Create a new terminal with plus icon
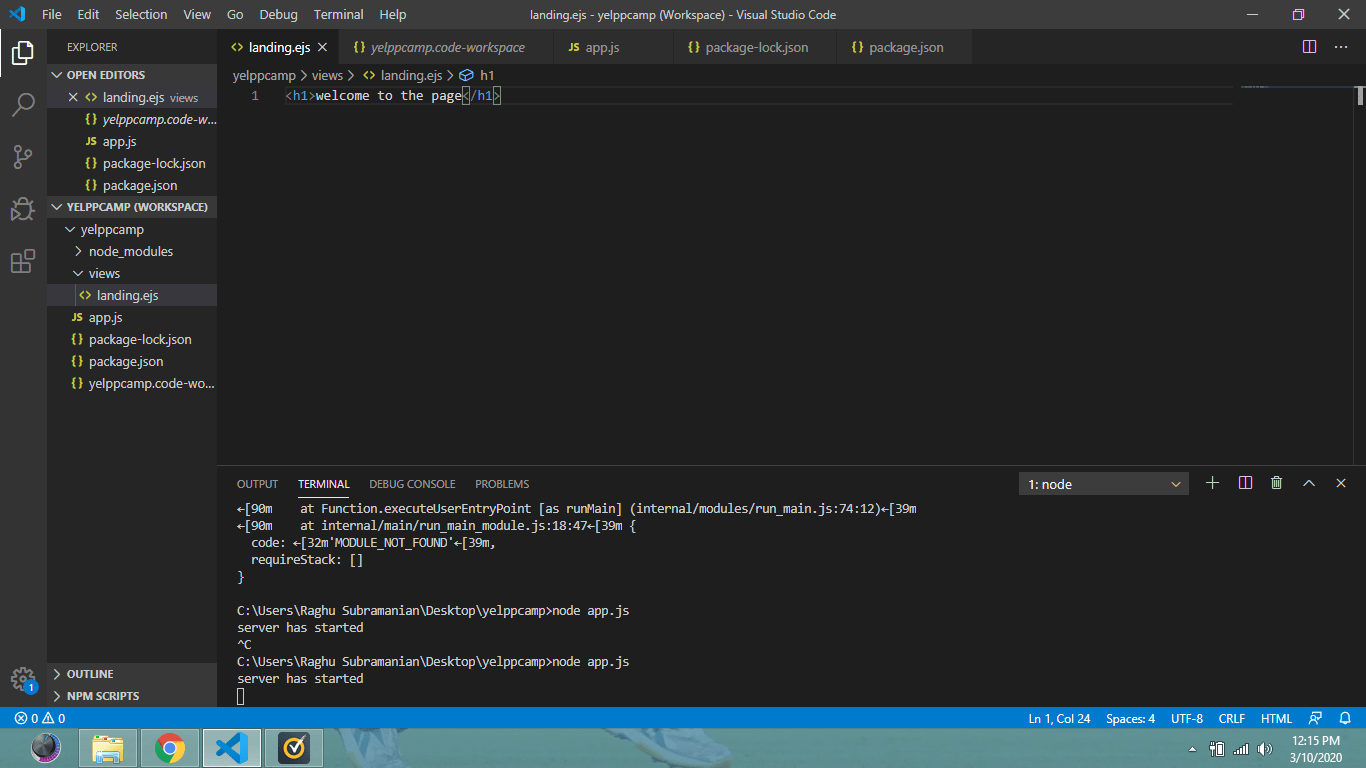 pyautogui.click(x=1212, y=483)
